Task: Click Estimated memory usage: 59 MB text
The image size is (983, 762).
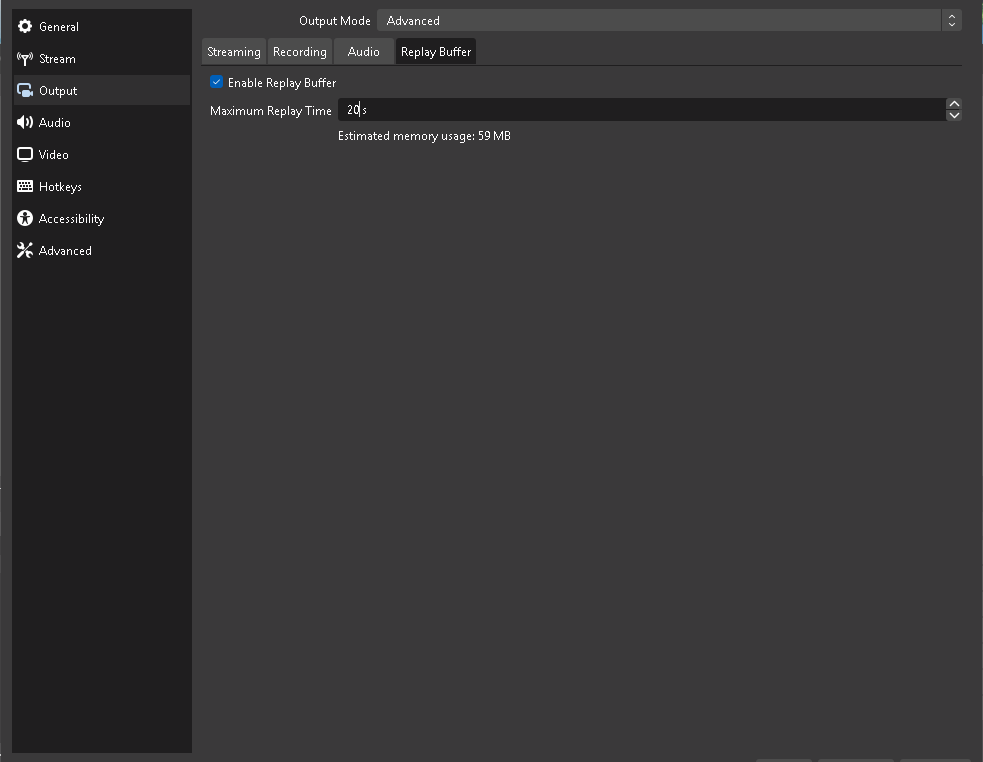Action: (424, 136)
